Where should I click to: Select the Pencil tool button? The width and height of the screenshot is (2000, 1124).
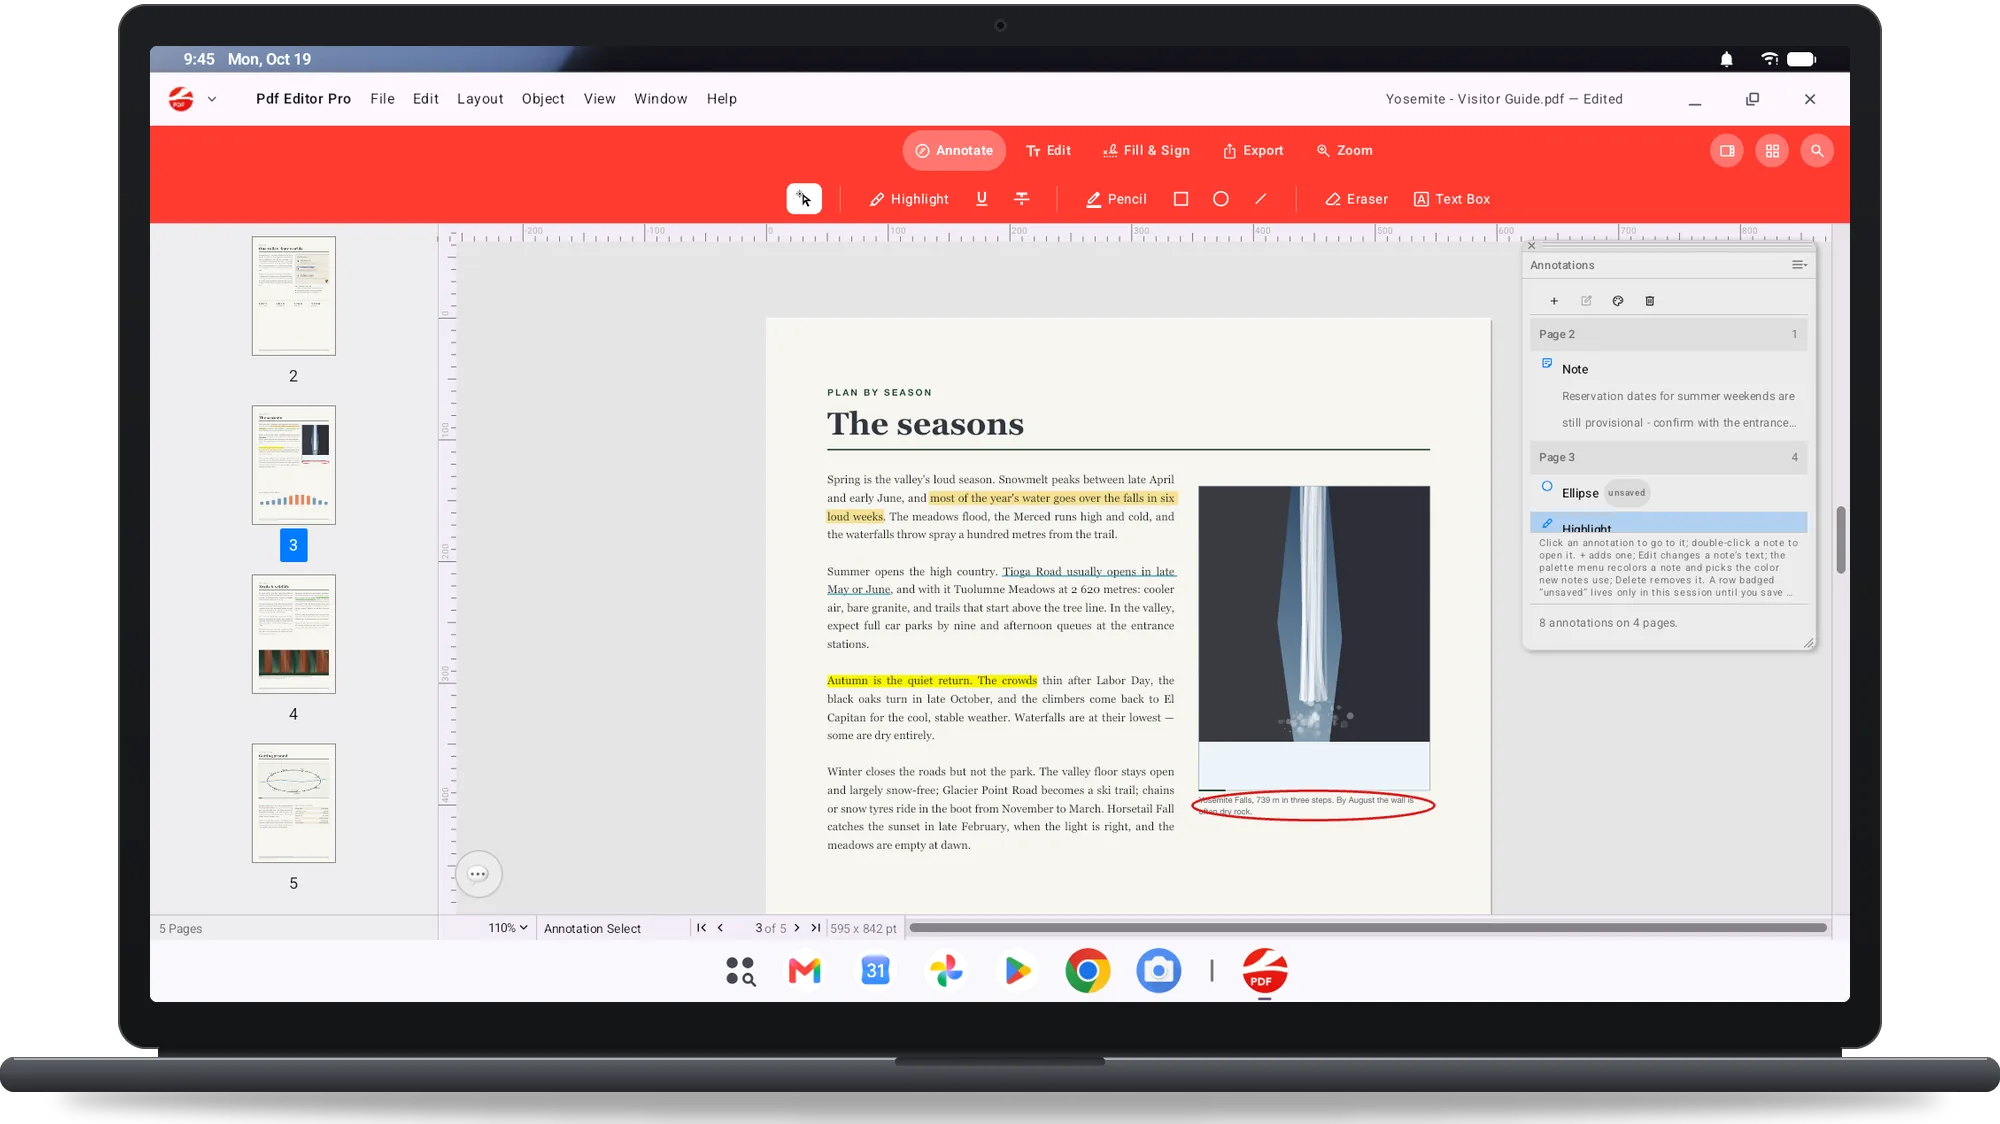[1116, 199]
